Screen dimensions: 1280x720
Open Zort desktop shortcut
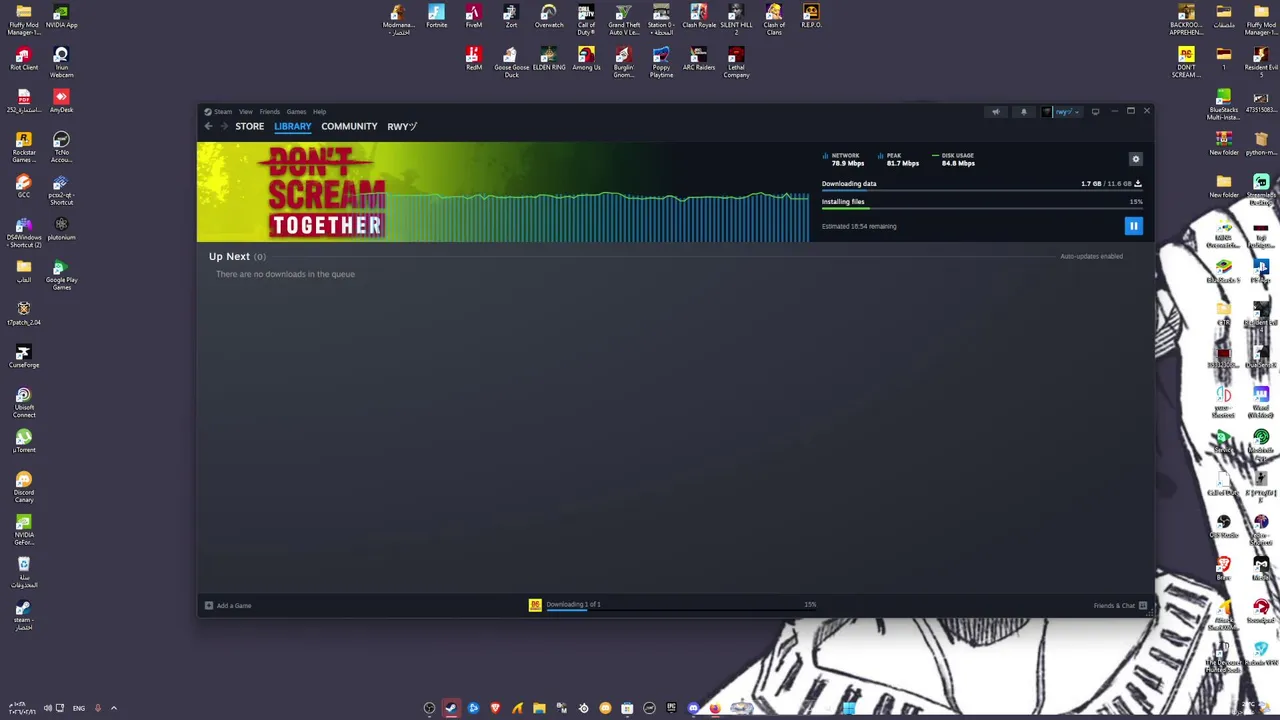tap(511, 17)
